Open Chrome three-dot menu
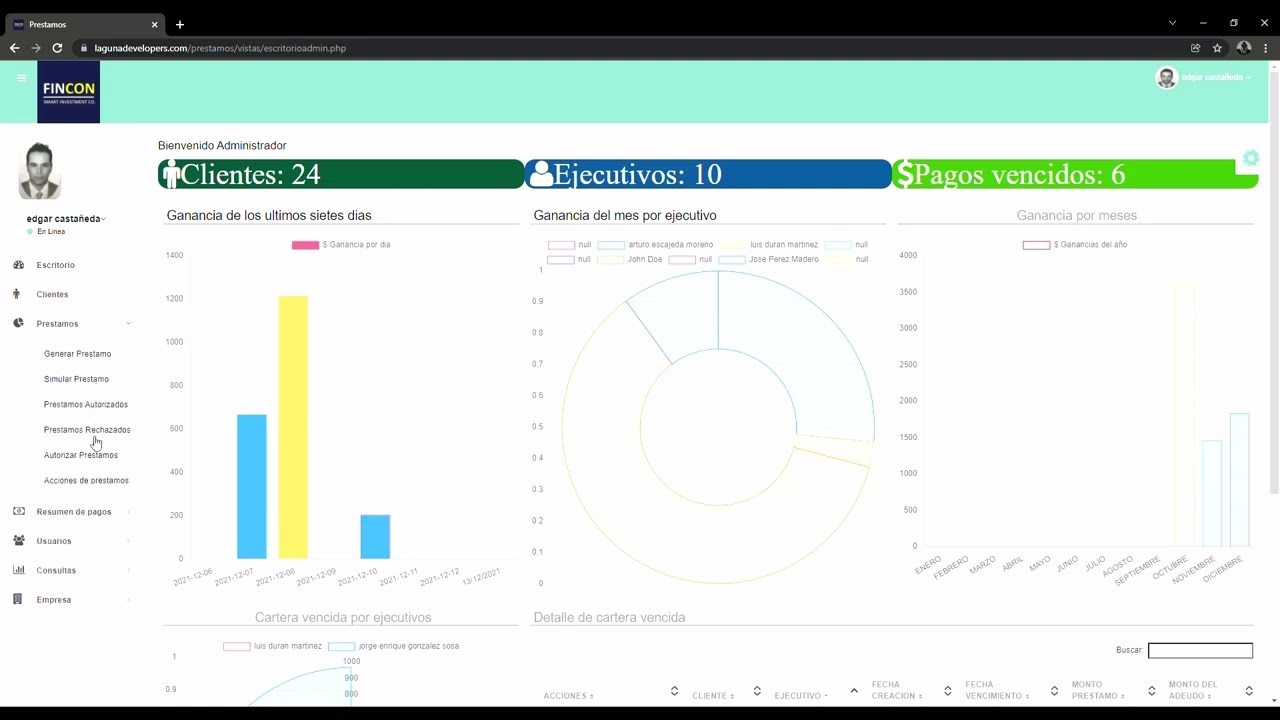Viewport: 1280px width, 720px height. (x=1266, y=48)
